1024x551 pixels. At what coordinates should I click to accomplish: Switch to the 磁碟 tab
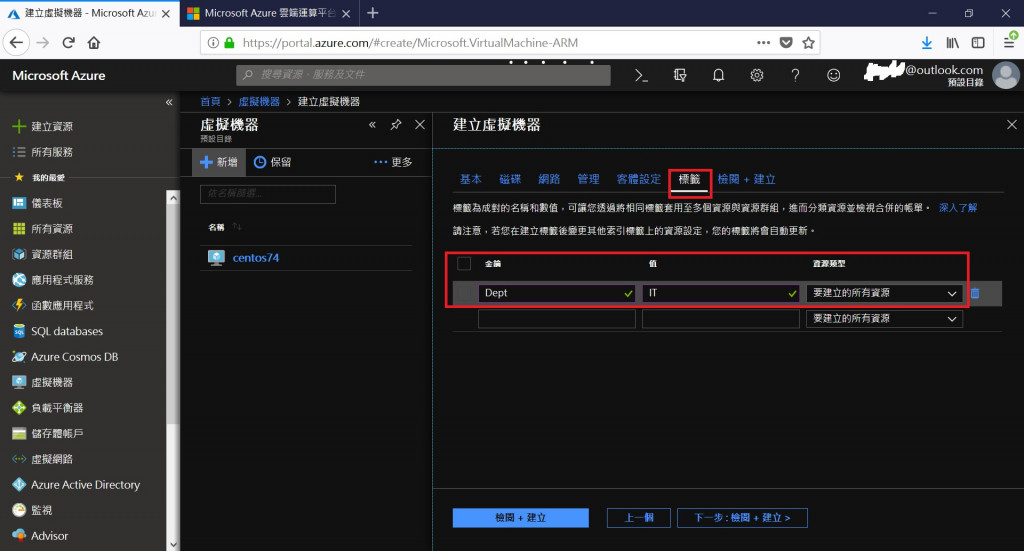click(x=510, y=179)
